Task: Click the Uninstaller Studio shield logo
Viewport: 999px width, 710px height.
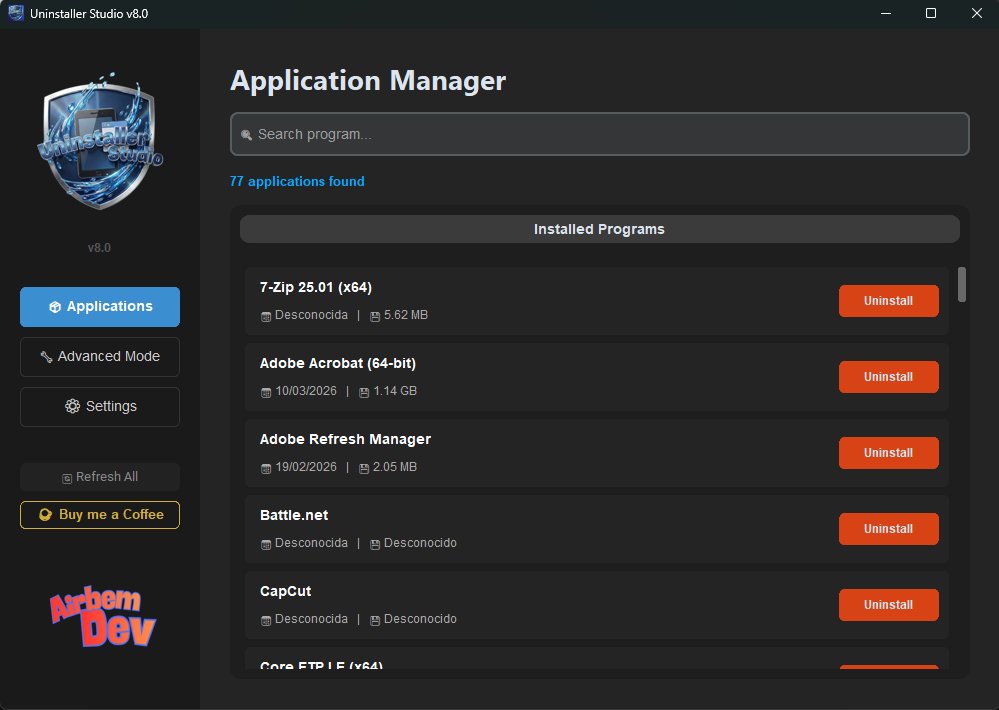Action: tap(99, 142)
